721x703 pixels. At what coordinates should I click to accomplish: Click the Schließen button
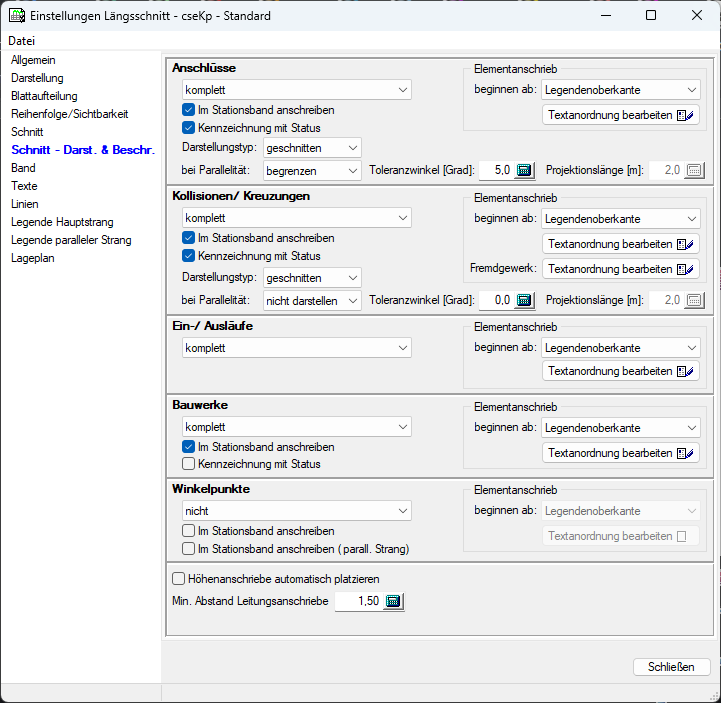(671, 667)
